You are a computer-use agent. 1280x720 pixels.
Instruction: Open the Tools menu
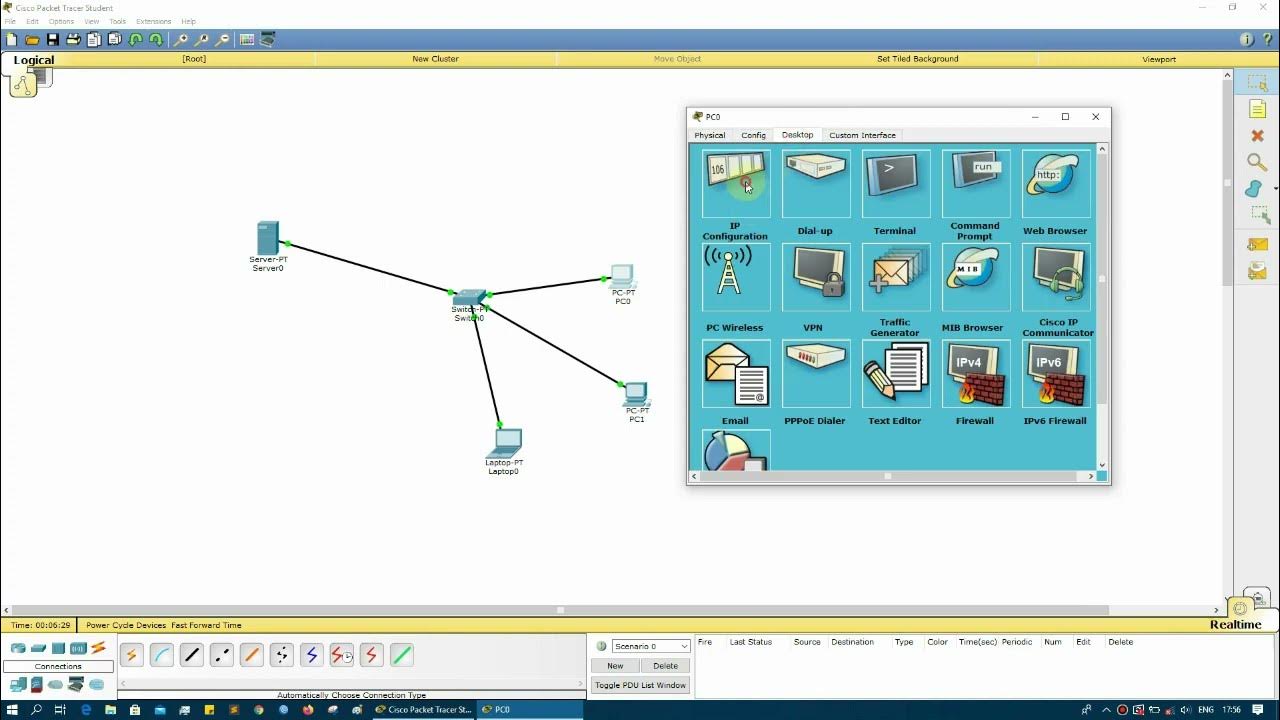pyautogui.click(x=117, y=21)
